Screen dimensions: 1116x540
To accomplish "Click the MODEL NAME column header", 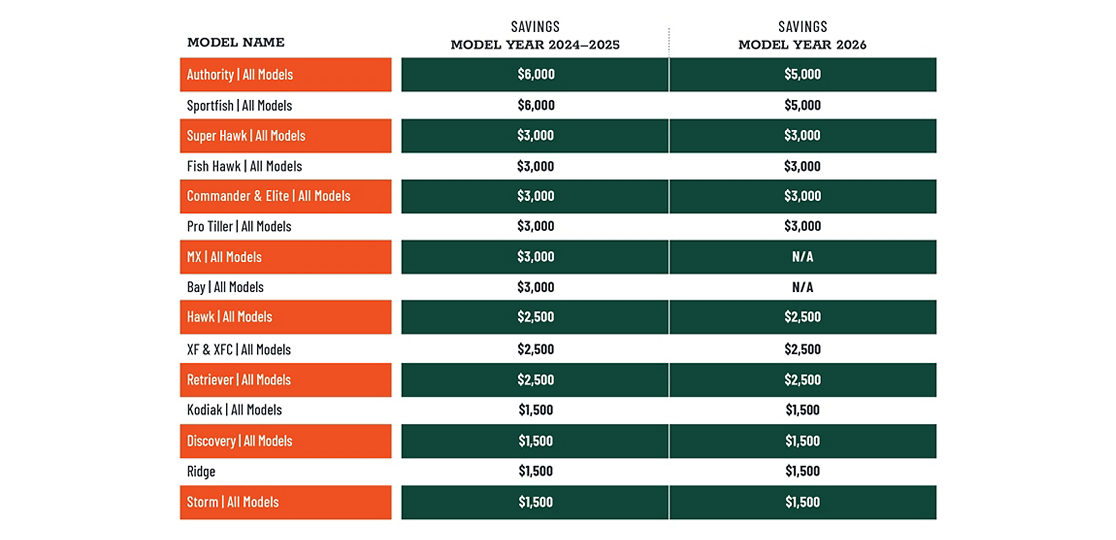I will (x=236, y=43).
